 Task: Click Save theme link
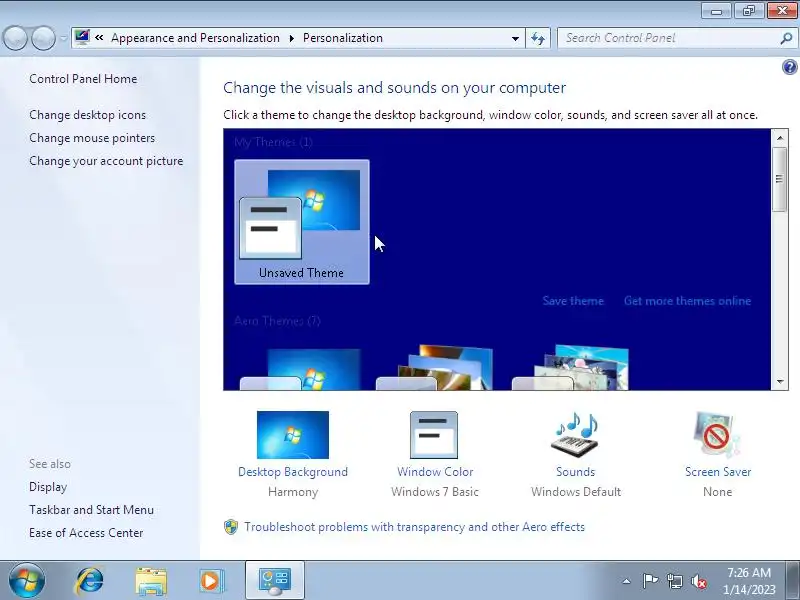573,301
